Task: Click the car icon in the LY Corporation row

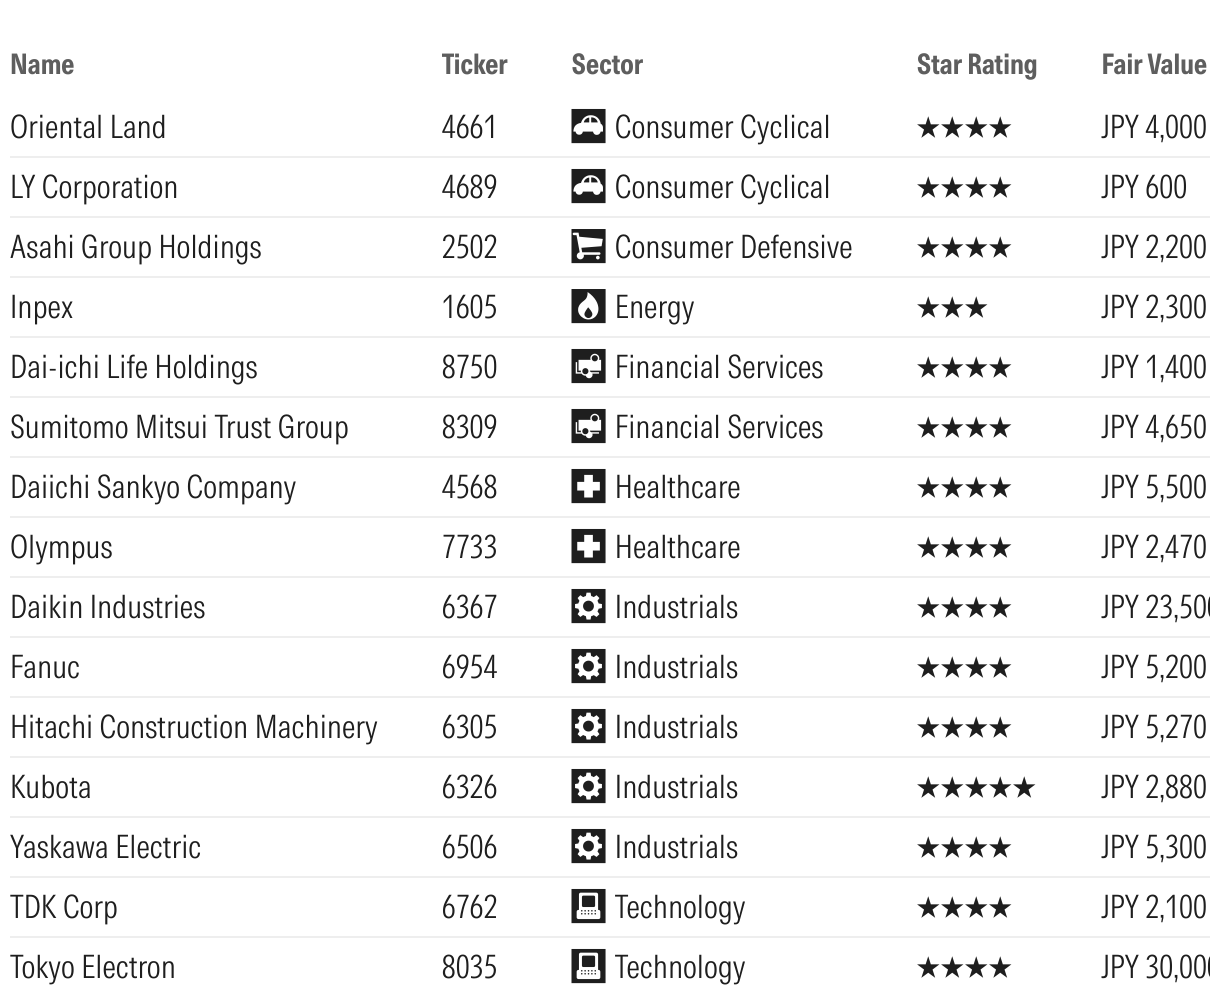Action: [588, 187]
